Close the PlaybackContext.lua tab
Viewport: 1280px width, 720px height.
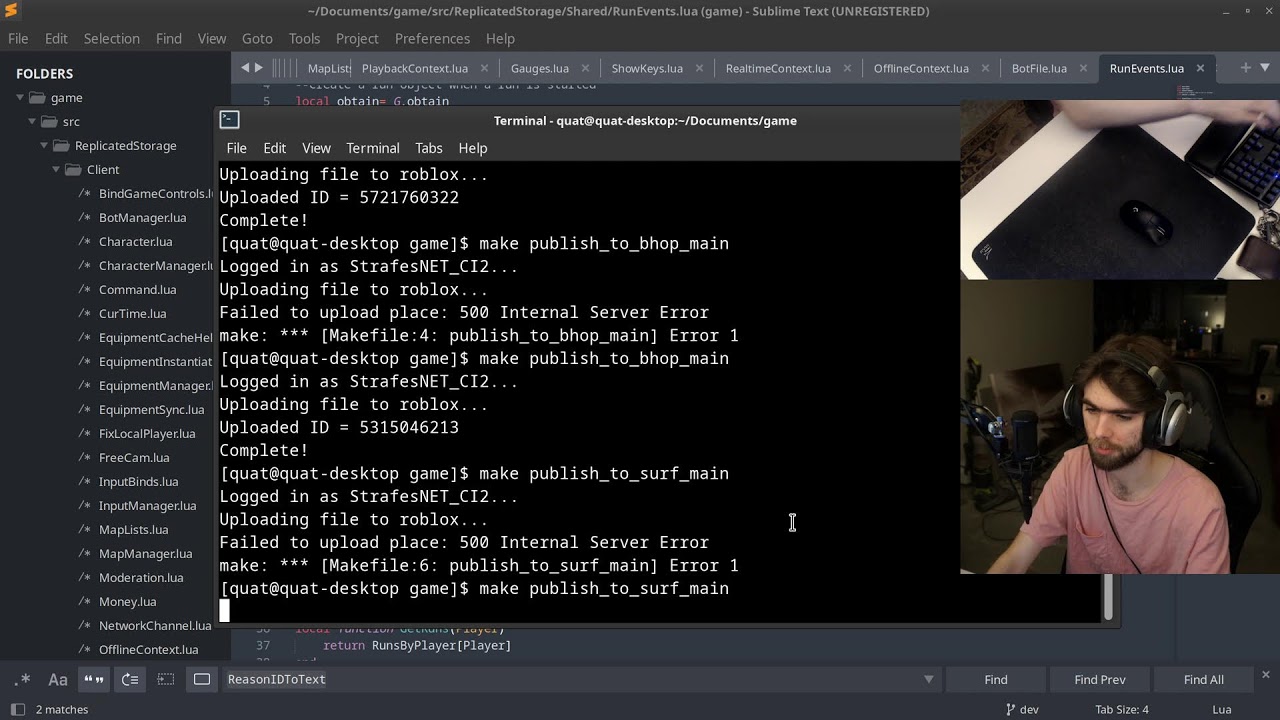coord(485,68)
